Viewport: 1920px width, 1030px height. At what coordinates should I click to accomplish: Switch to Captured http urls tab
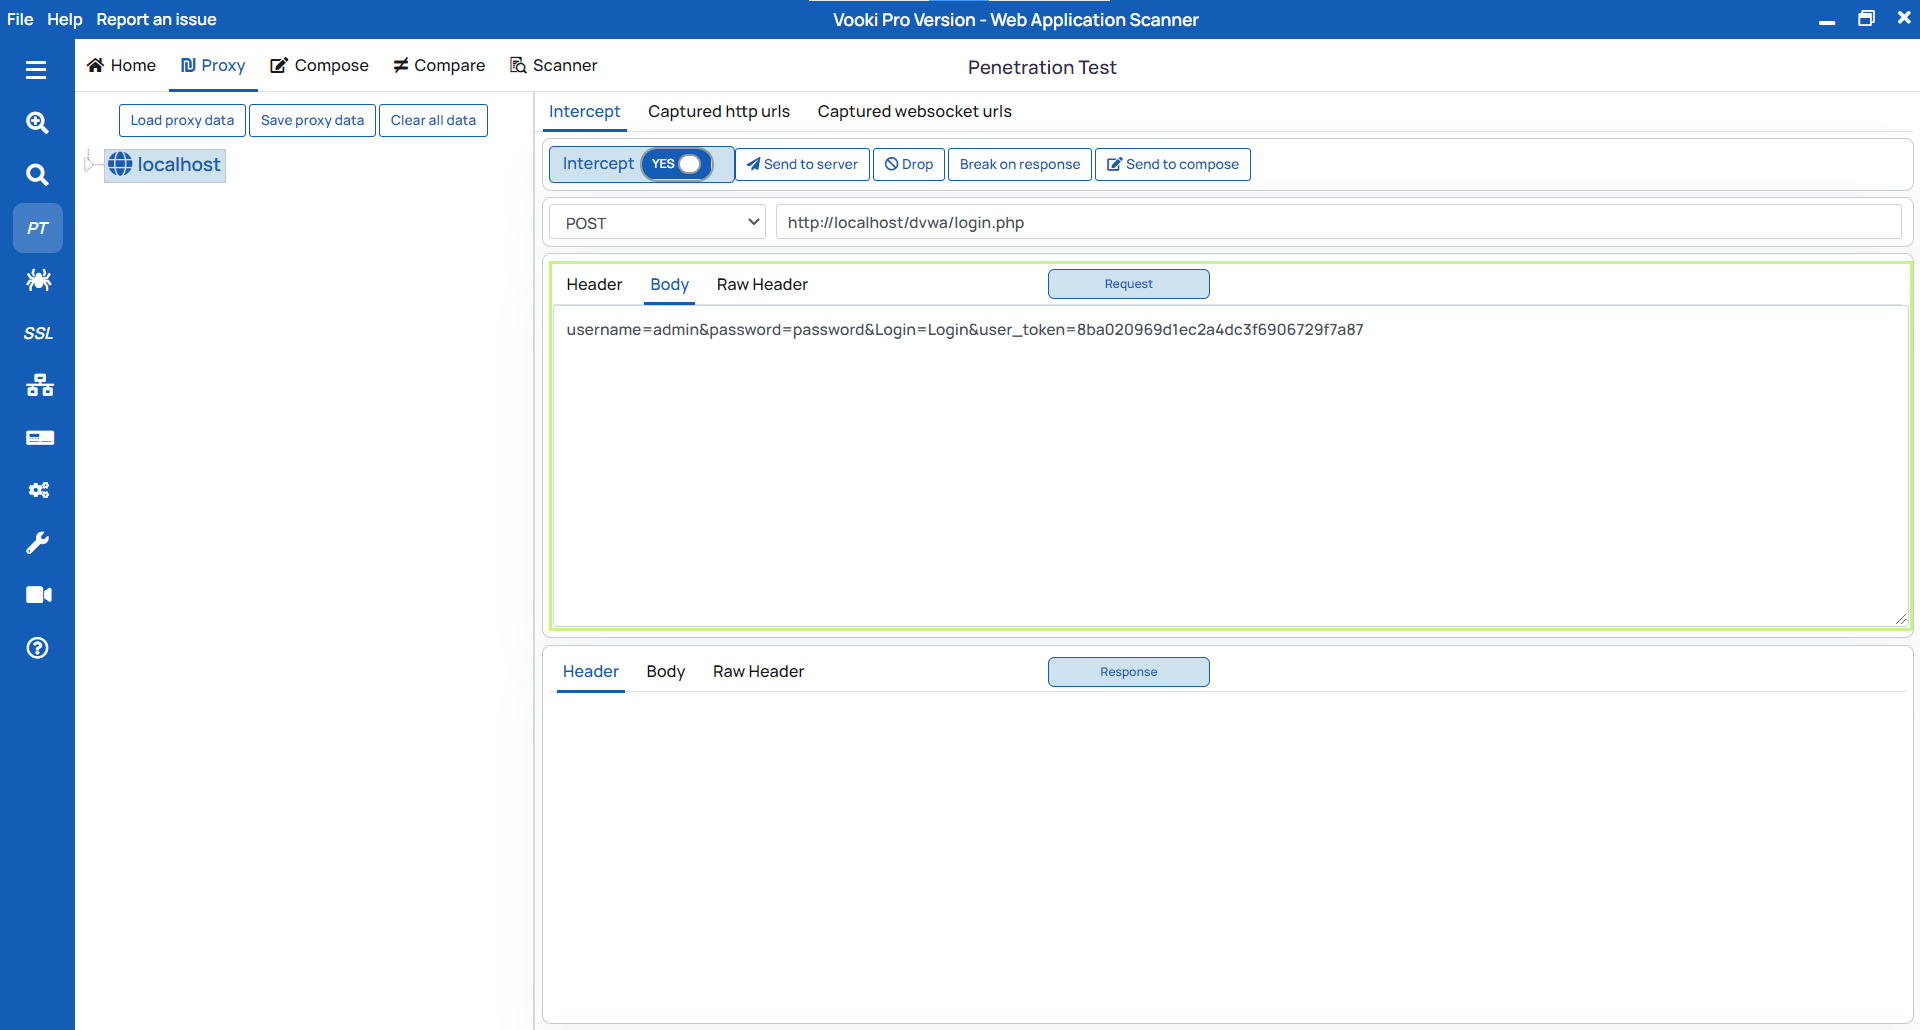click(x=718, y=111)
